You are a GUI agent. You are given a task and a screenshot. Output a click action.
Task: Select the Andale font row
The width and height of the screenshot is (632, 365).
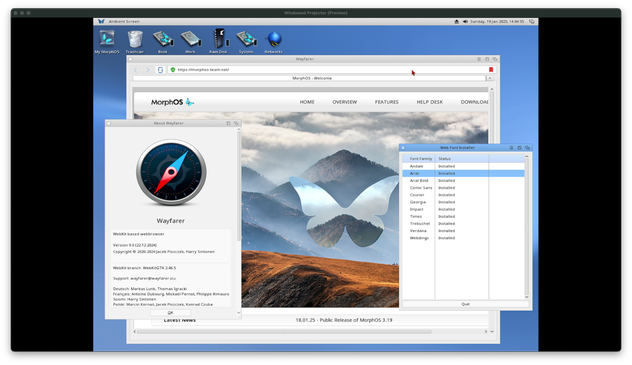[463, 166]
